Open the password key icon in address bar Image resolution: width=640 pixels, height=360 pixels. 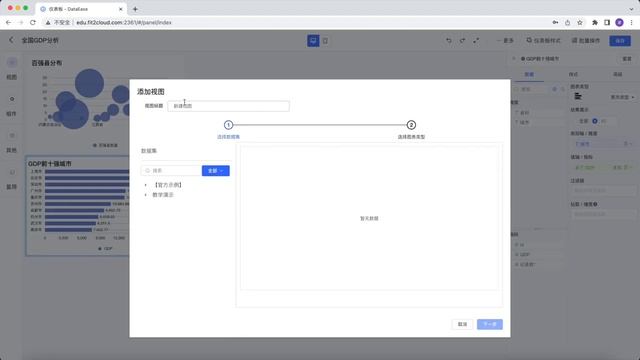[555, 22]
